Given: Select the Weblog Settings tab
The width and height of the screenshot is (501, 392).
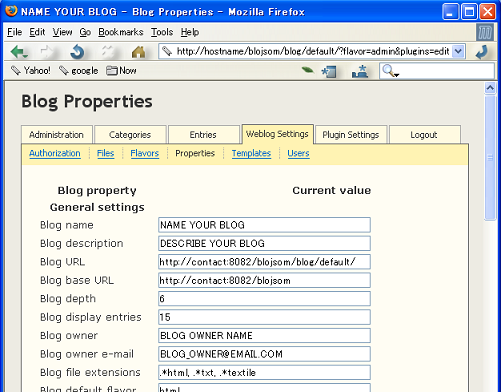Looking at the screenshot, I should pyautogui.click(x=277, y=134).
